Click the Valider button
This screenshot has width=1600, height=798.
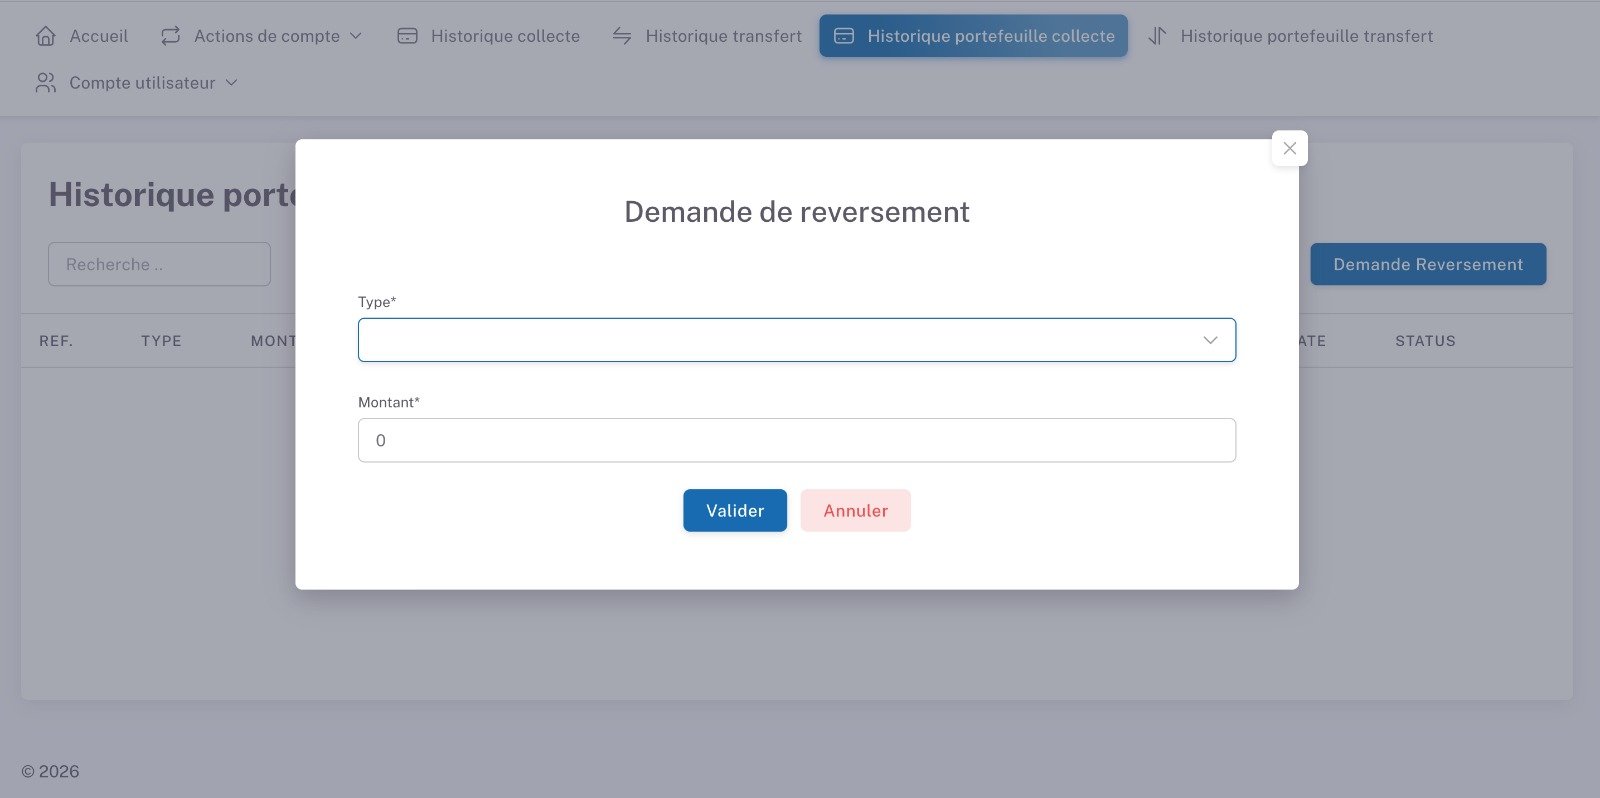pyautogui.click(x=735, y=510)
